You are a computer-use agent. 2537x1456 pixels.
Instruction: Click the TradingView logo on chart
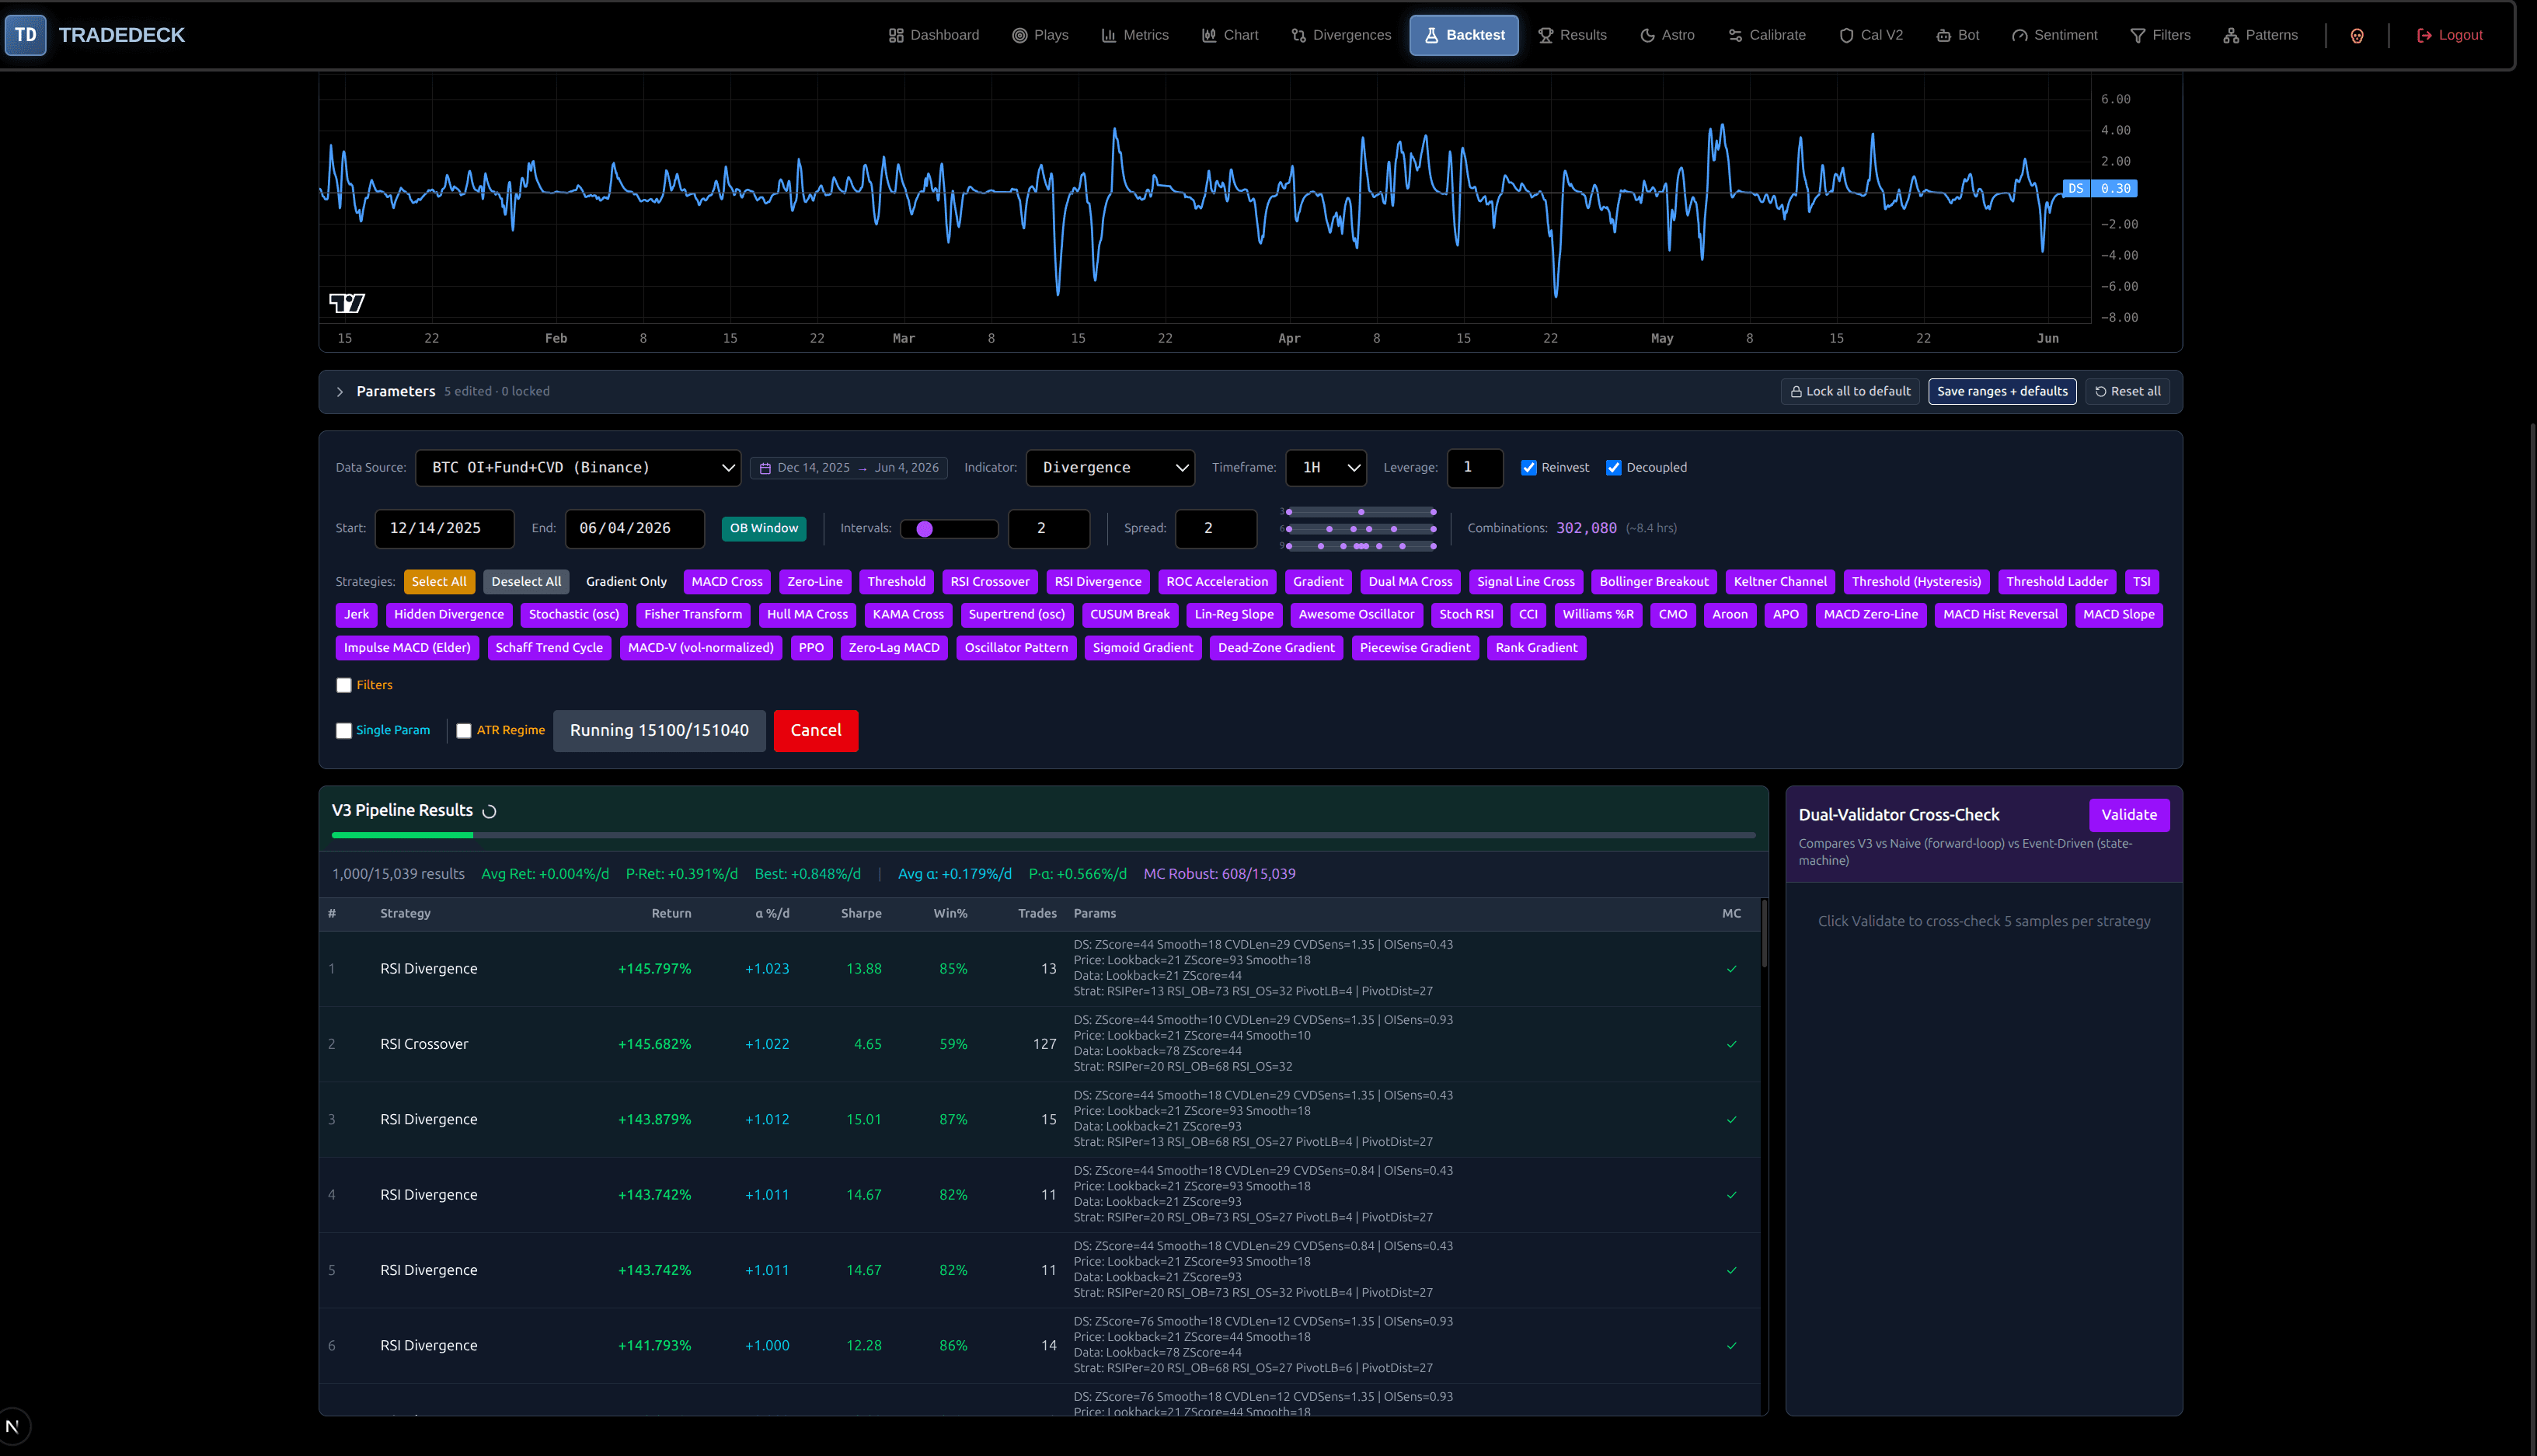click(x=346, y=303)
